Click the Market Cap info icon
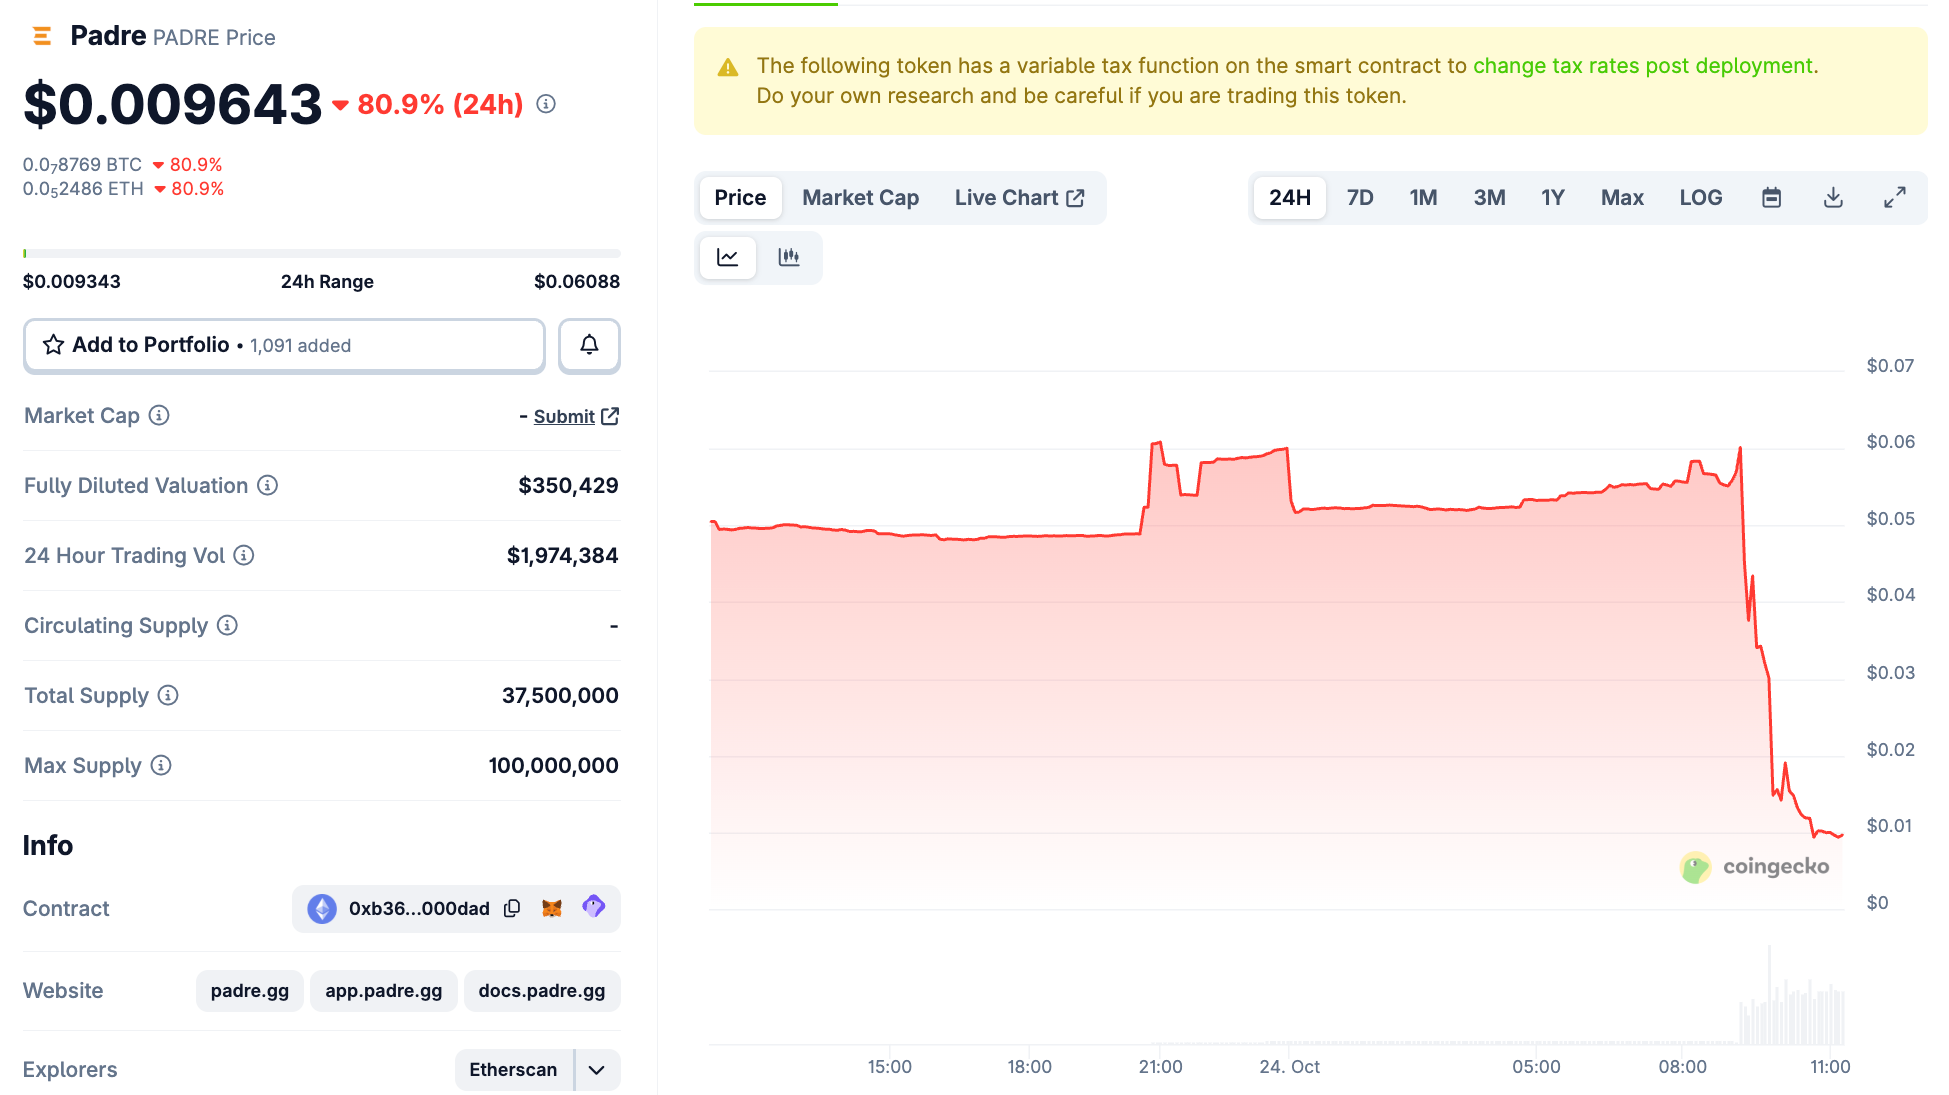 [159, 415]
